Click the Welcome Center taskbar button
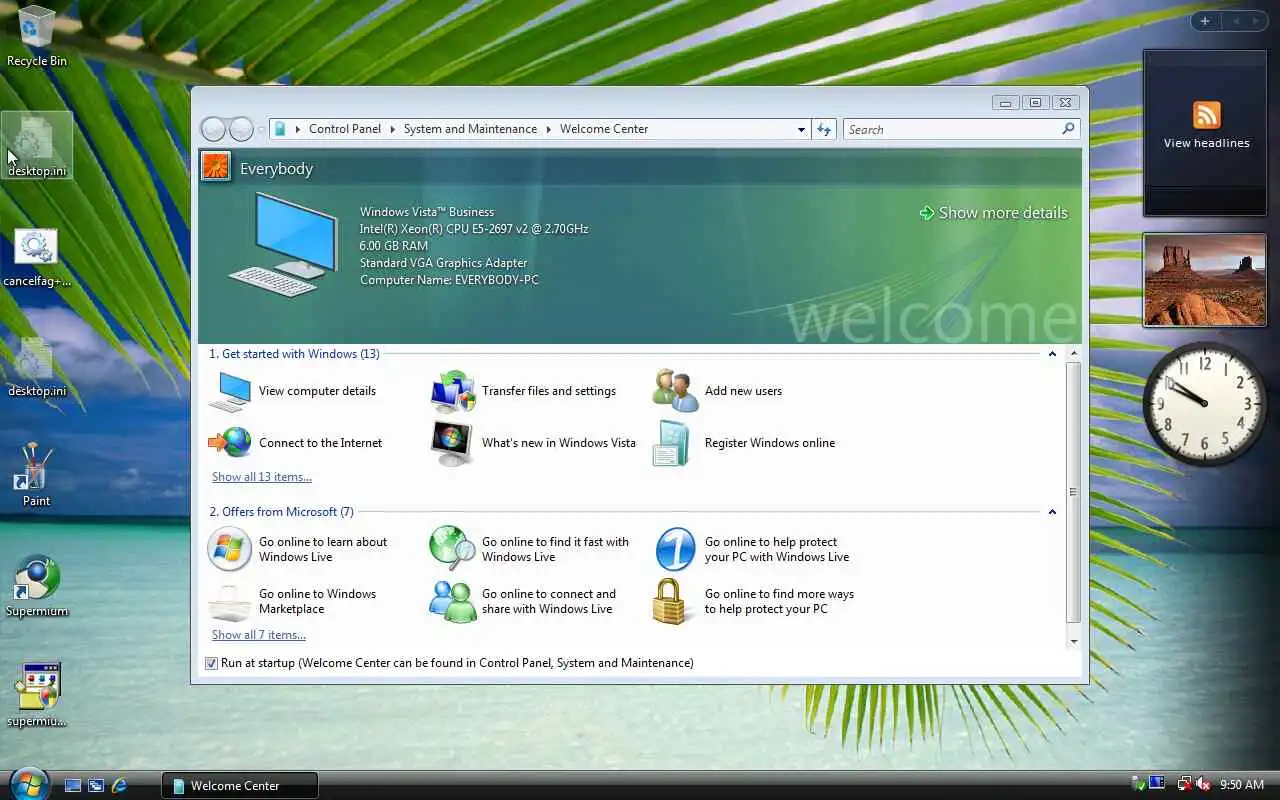Screen dimensions: 1280x800 point(240,786)
